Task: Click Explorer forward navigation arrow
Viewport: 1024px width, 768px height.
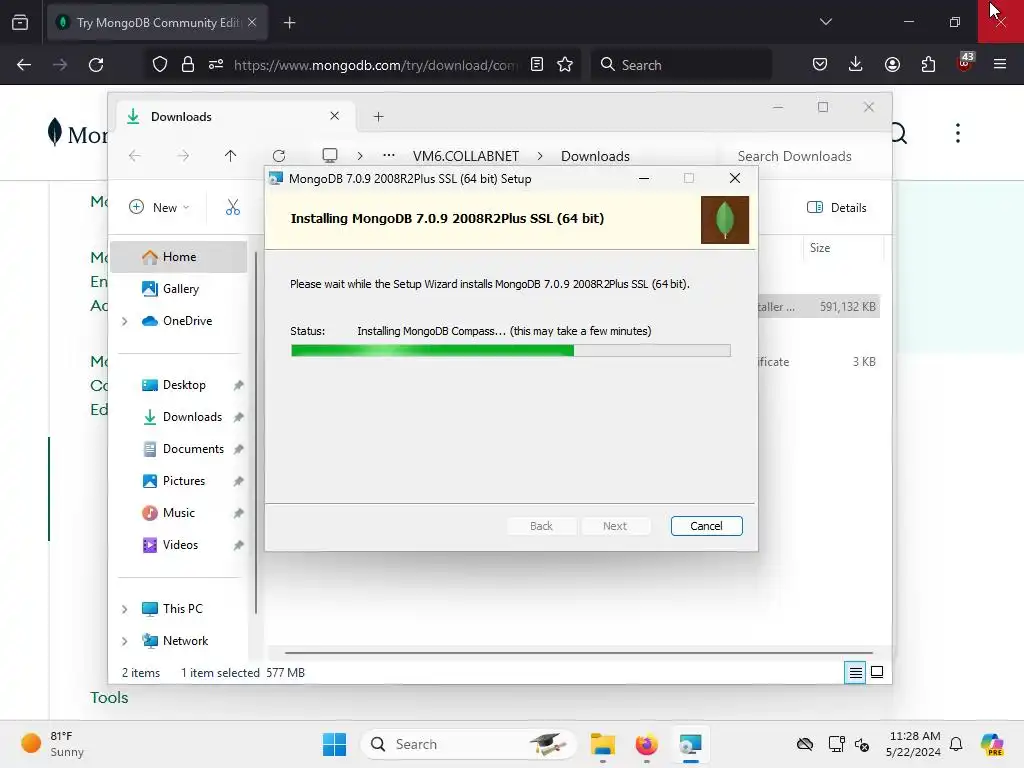Action: [x=183, y=155]
